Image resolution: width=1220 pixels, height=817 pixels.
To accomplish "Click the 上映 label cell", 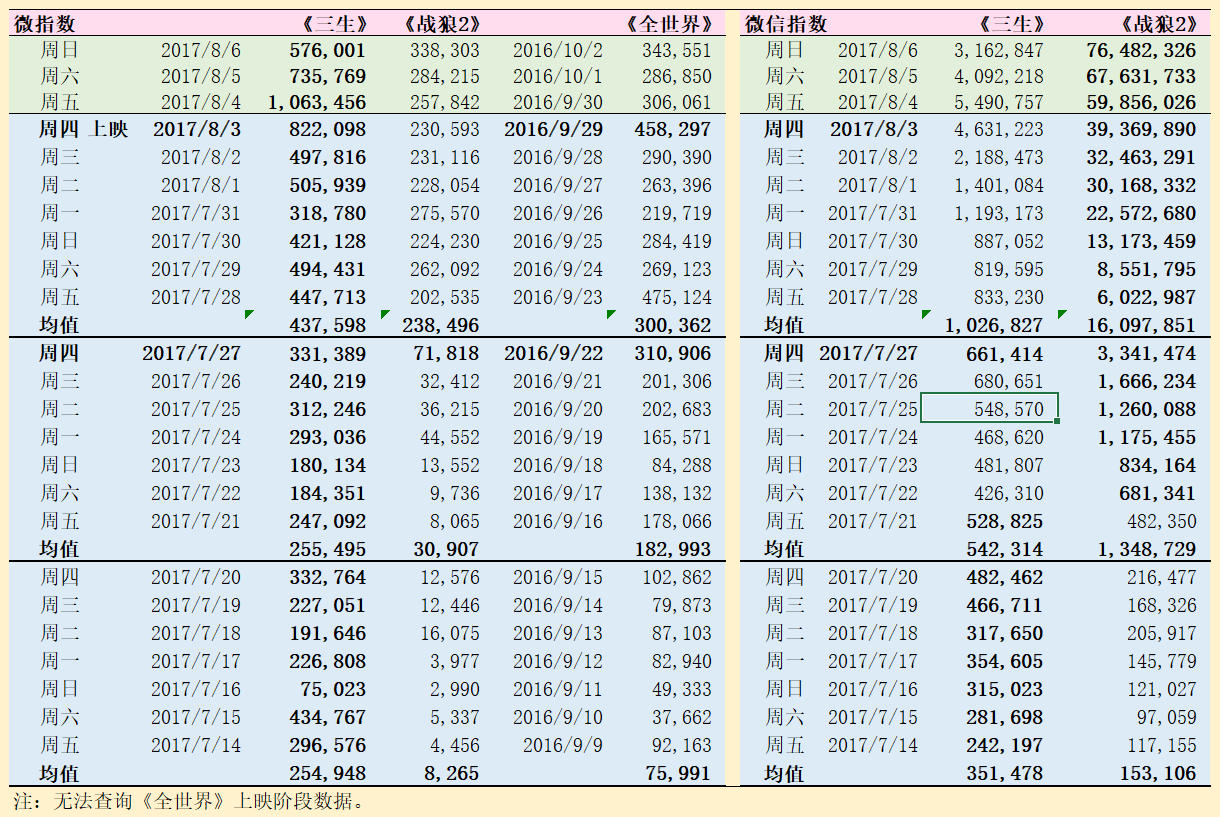I will tap(109, 129).
